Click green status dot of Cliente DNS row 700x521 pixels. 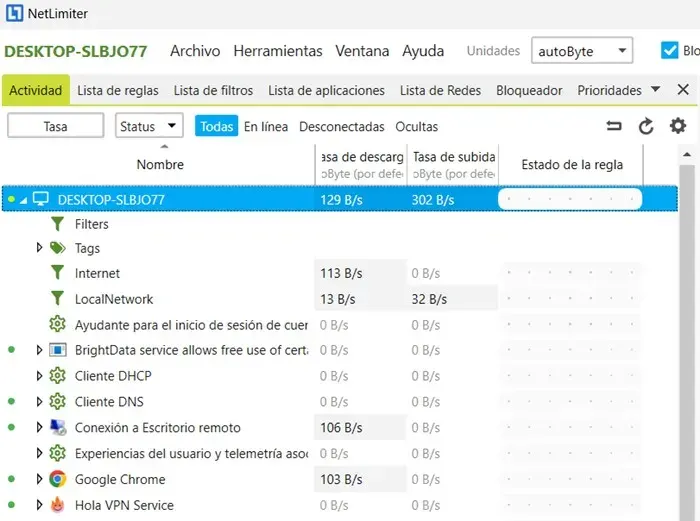(12, 401)
